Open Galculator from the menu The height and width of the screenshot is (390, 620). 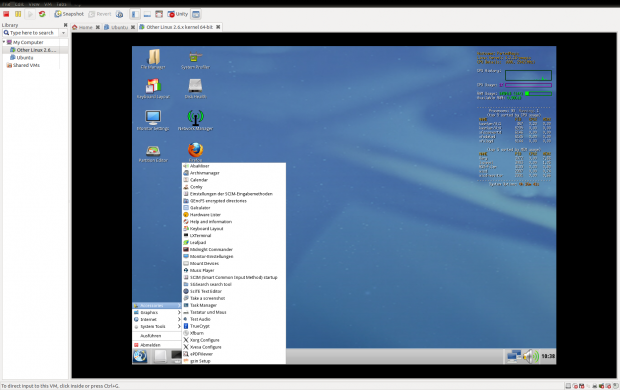234,208
